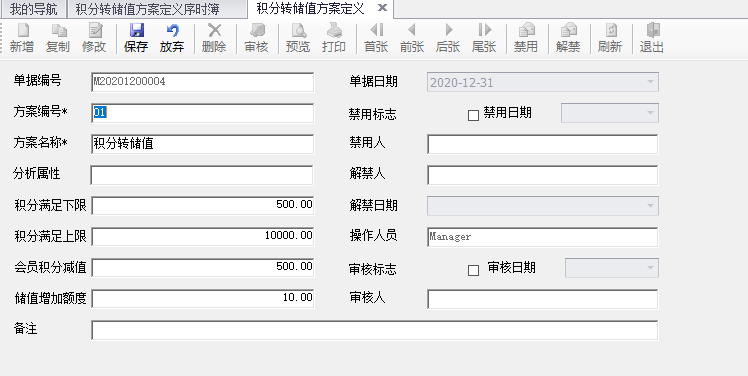Viewport: 748px width, 376px height.
Task: Click the 放弃 discard icon
Action: pos(172,31)
